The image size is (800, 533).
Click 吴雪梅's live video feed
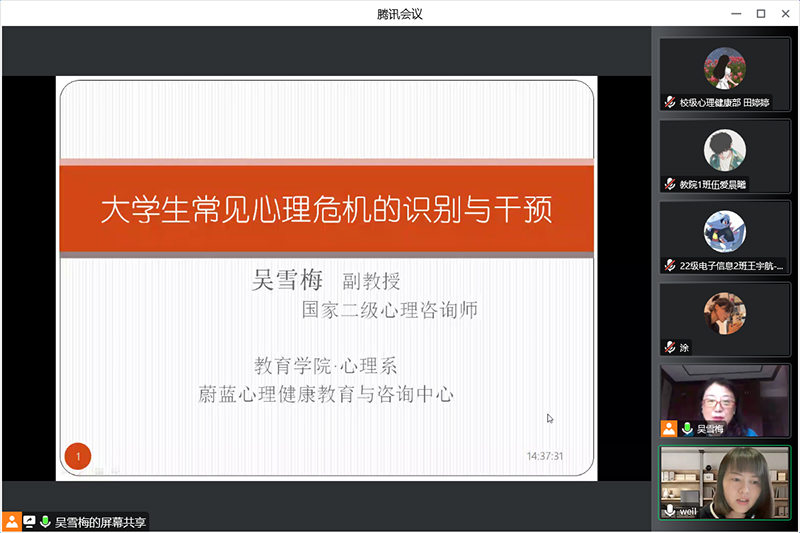(724, 395)
